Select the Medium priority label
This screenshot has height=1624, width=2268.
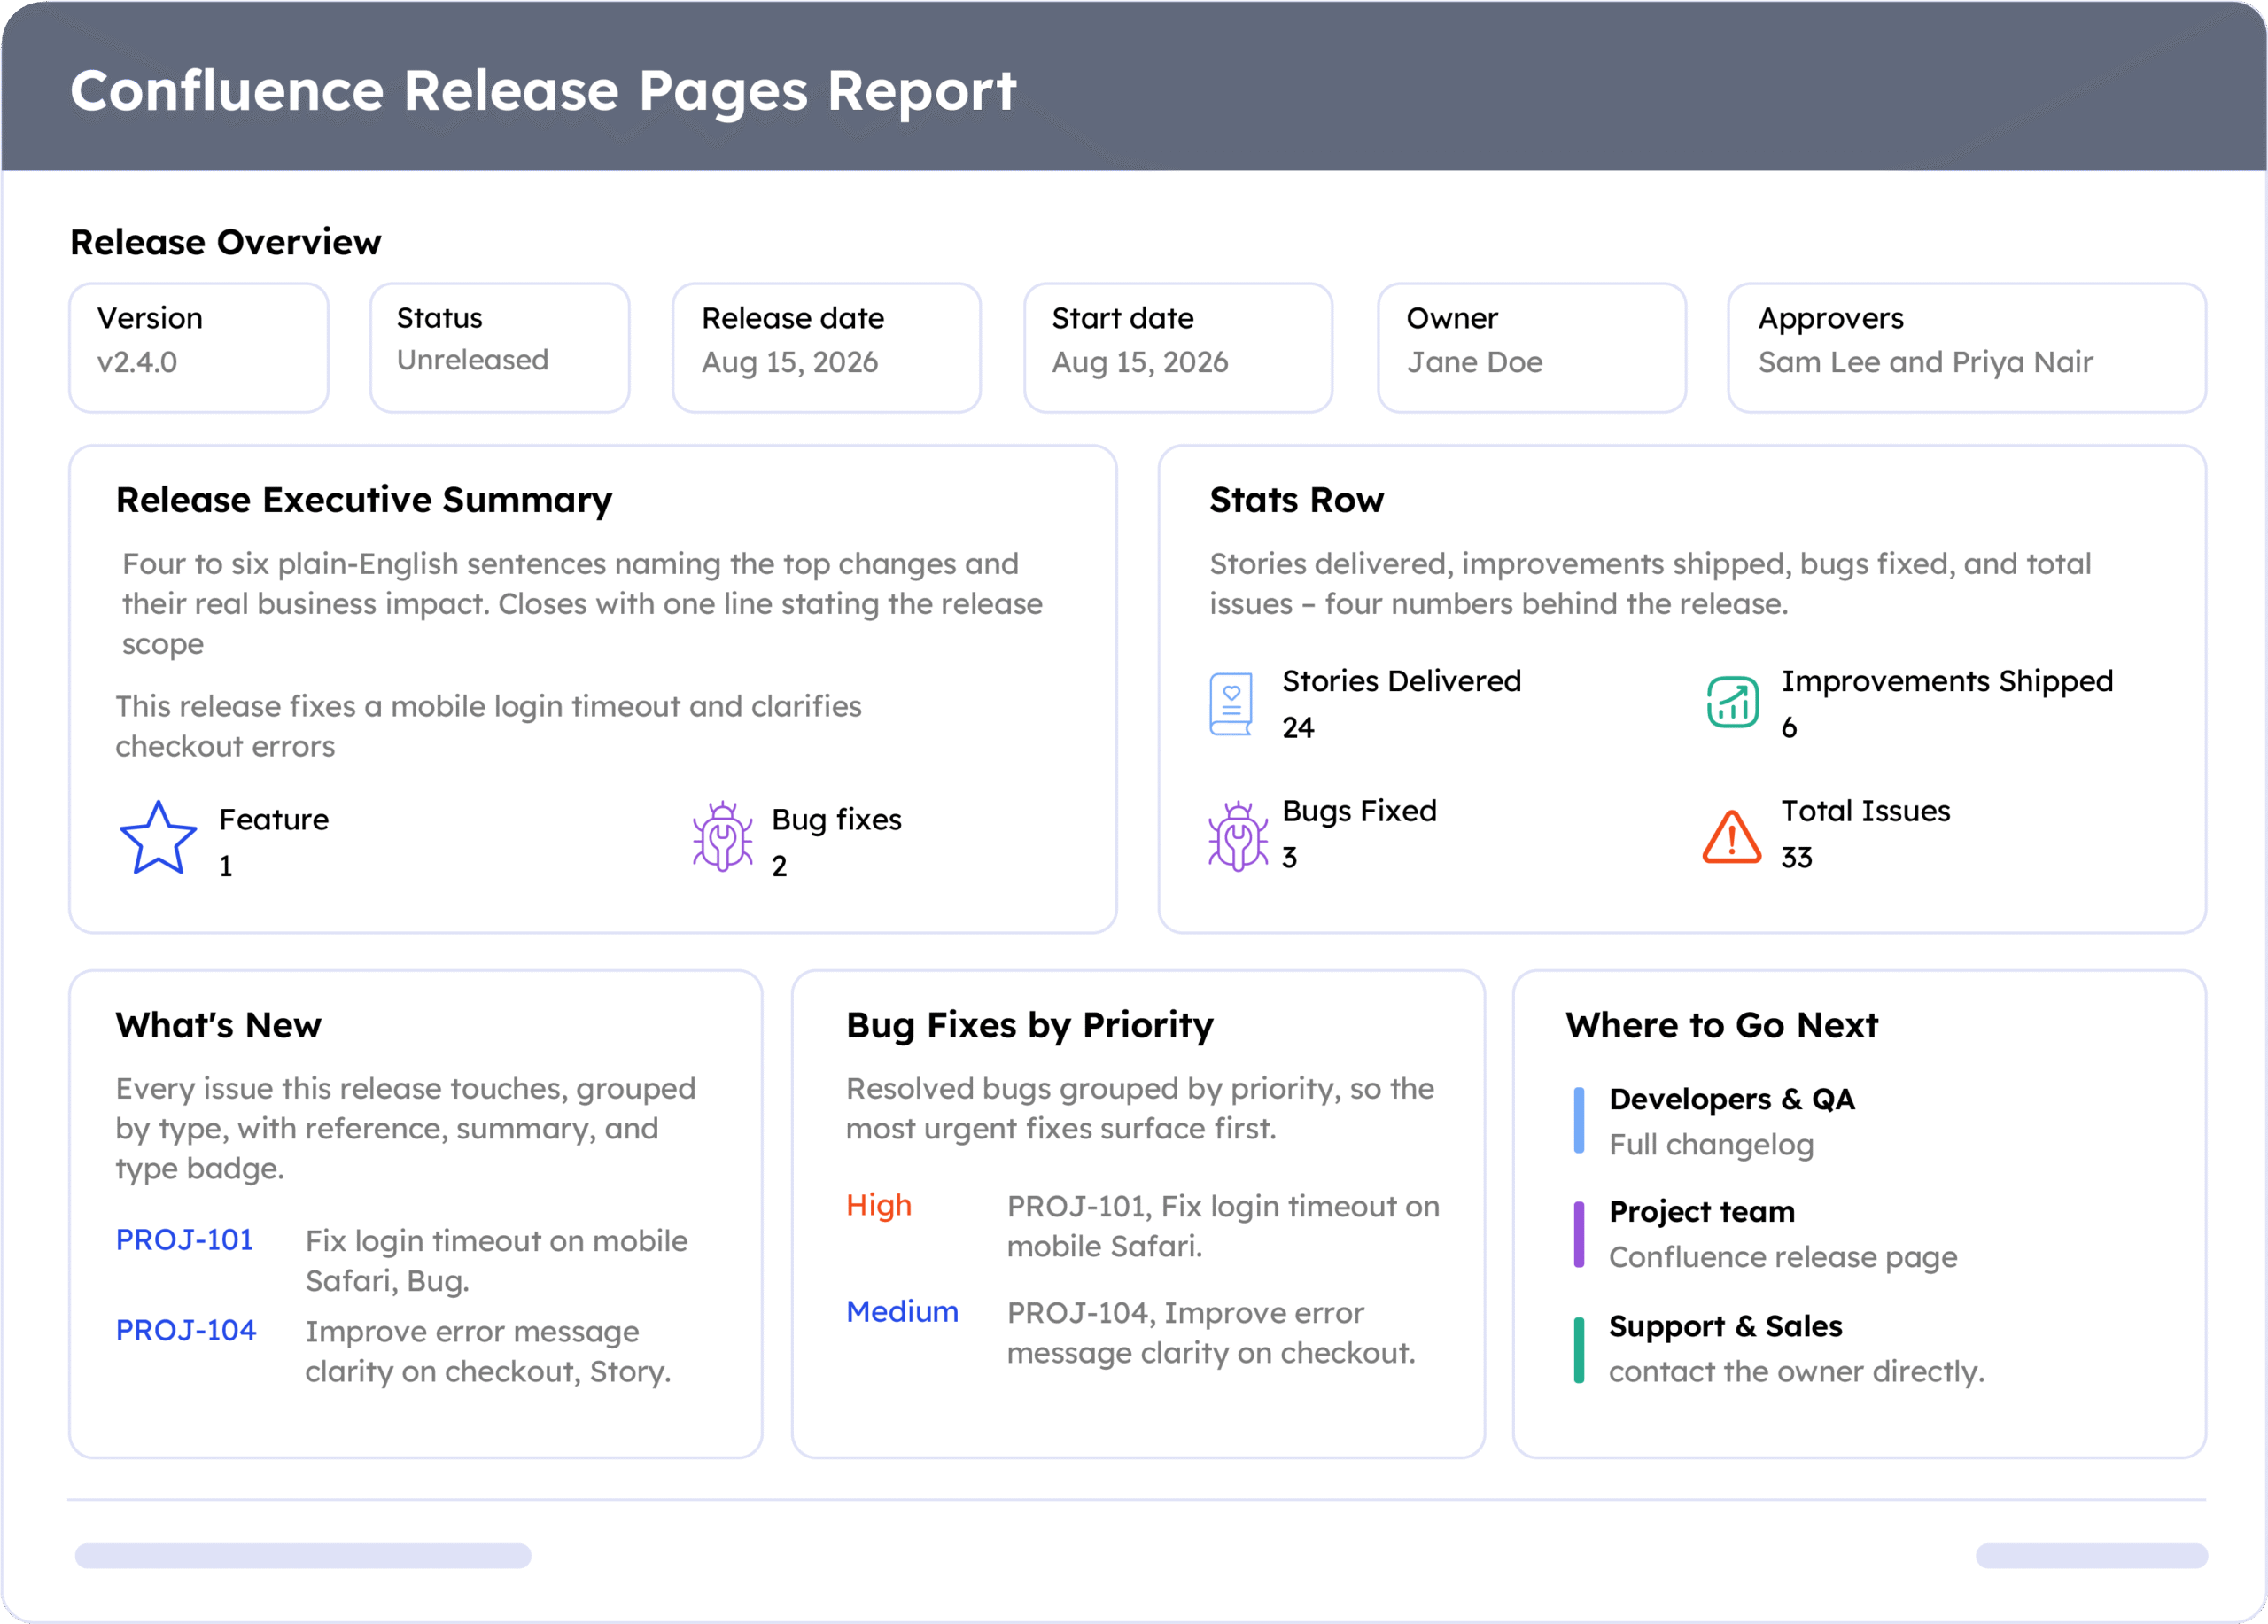pos(902,1312)
